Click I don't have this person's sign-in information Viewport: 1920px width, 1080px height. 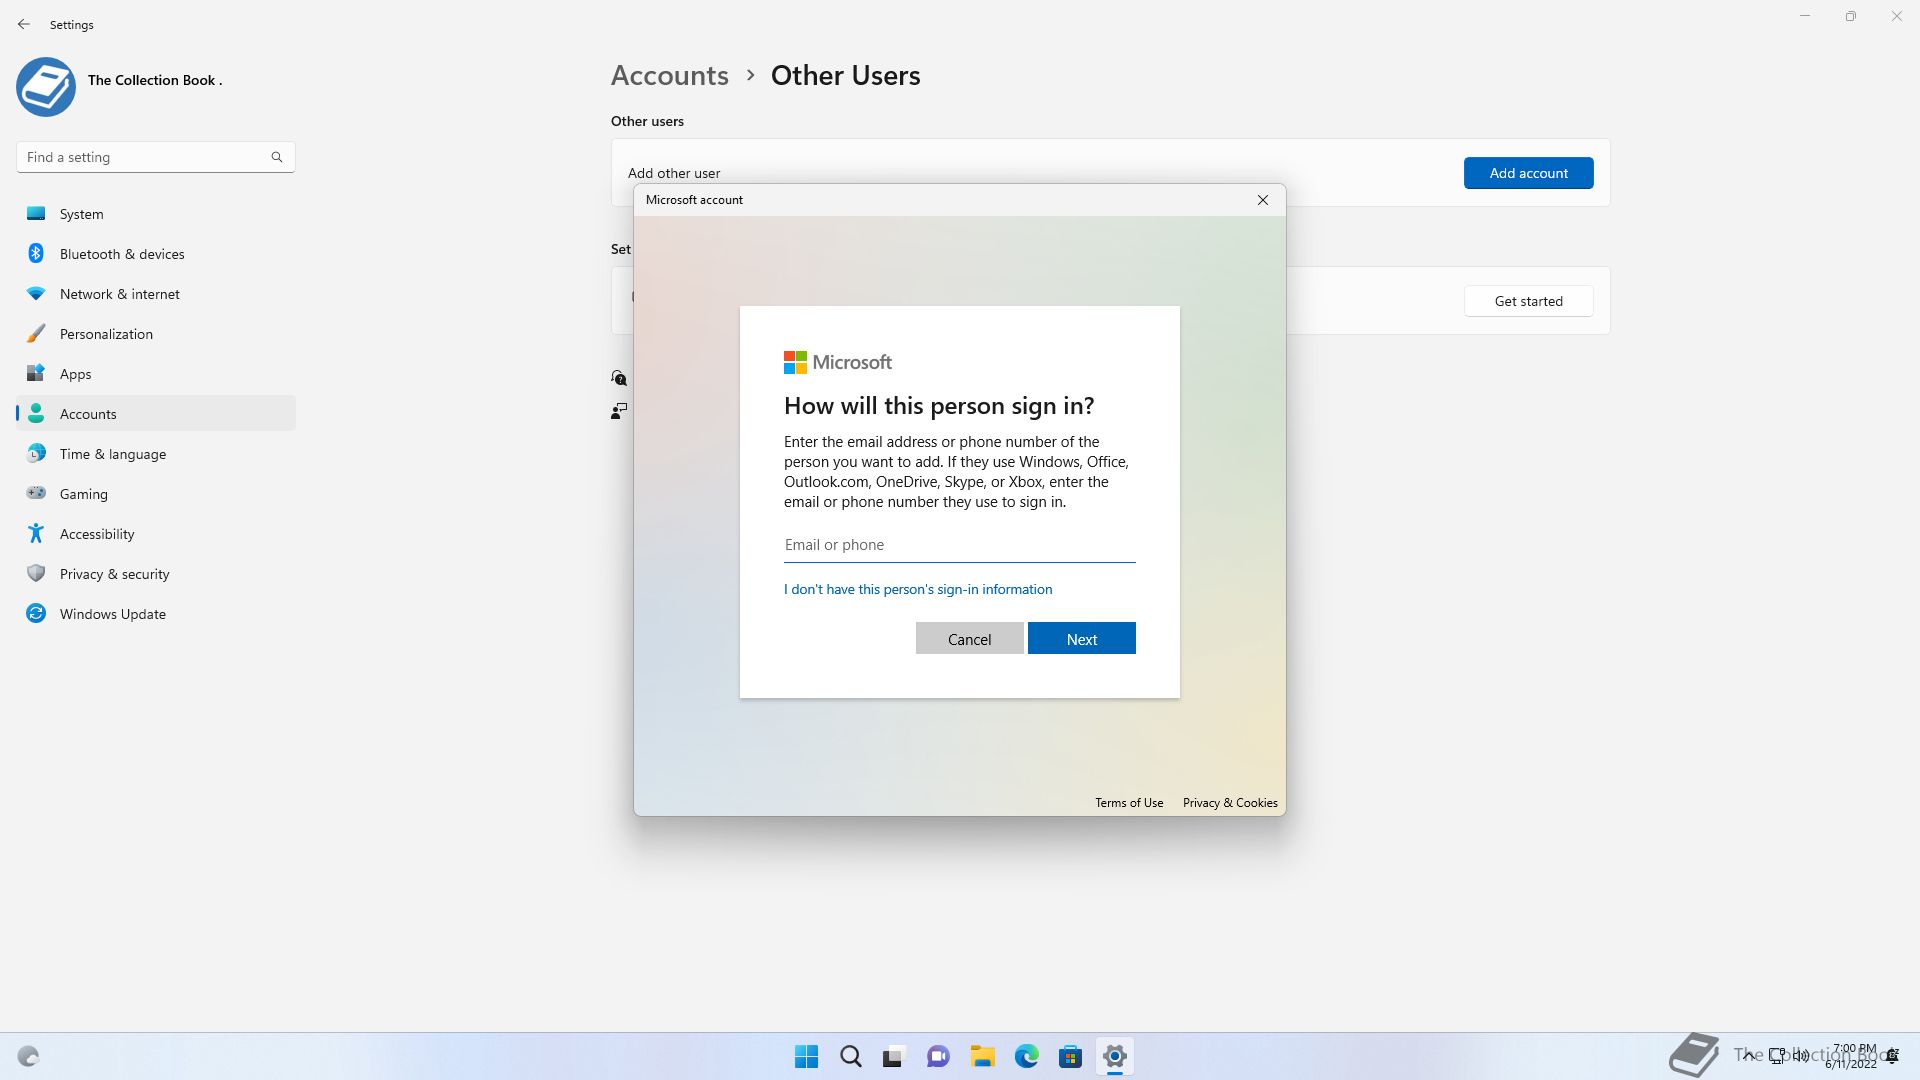[x=918, y=589]
